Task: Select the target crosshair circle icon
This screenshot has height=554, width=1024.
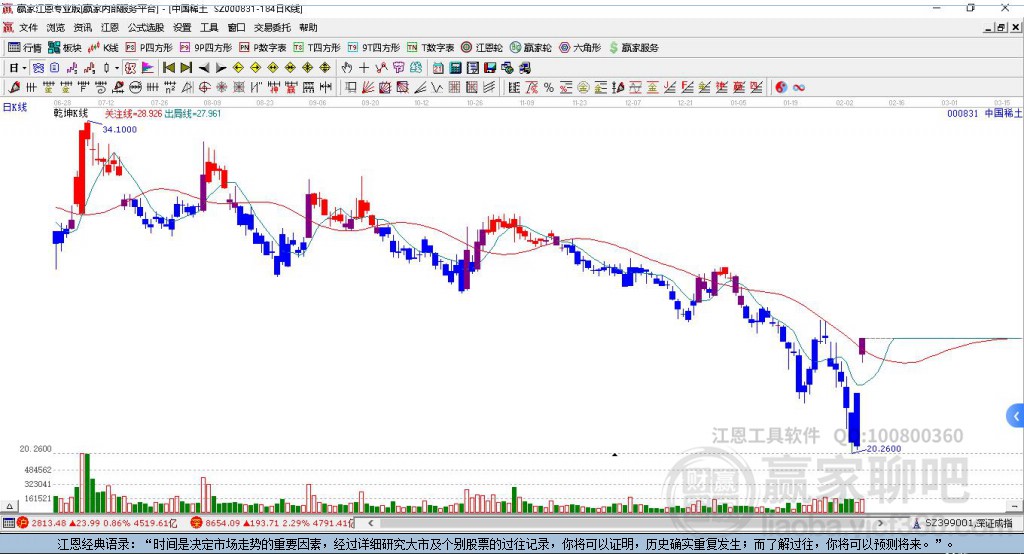Action: 204,87
